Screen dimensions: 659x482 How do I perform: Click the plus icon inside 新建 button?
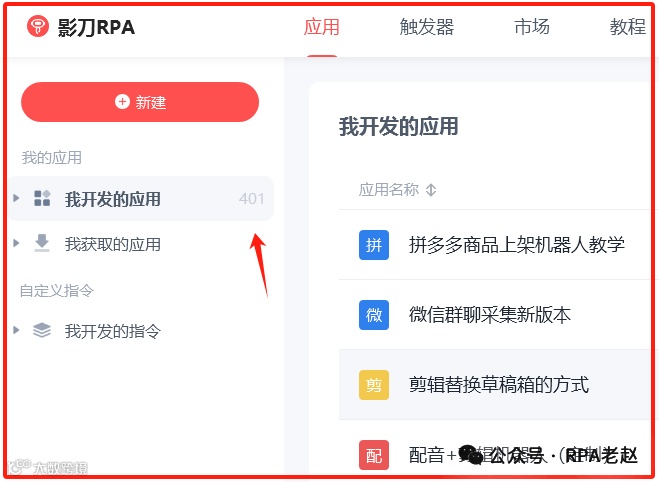122,102
